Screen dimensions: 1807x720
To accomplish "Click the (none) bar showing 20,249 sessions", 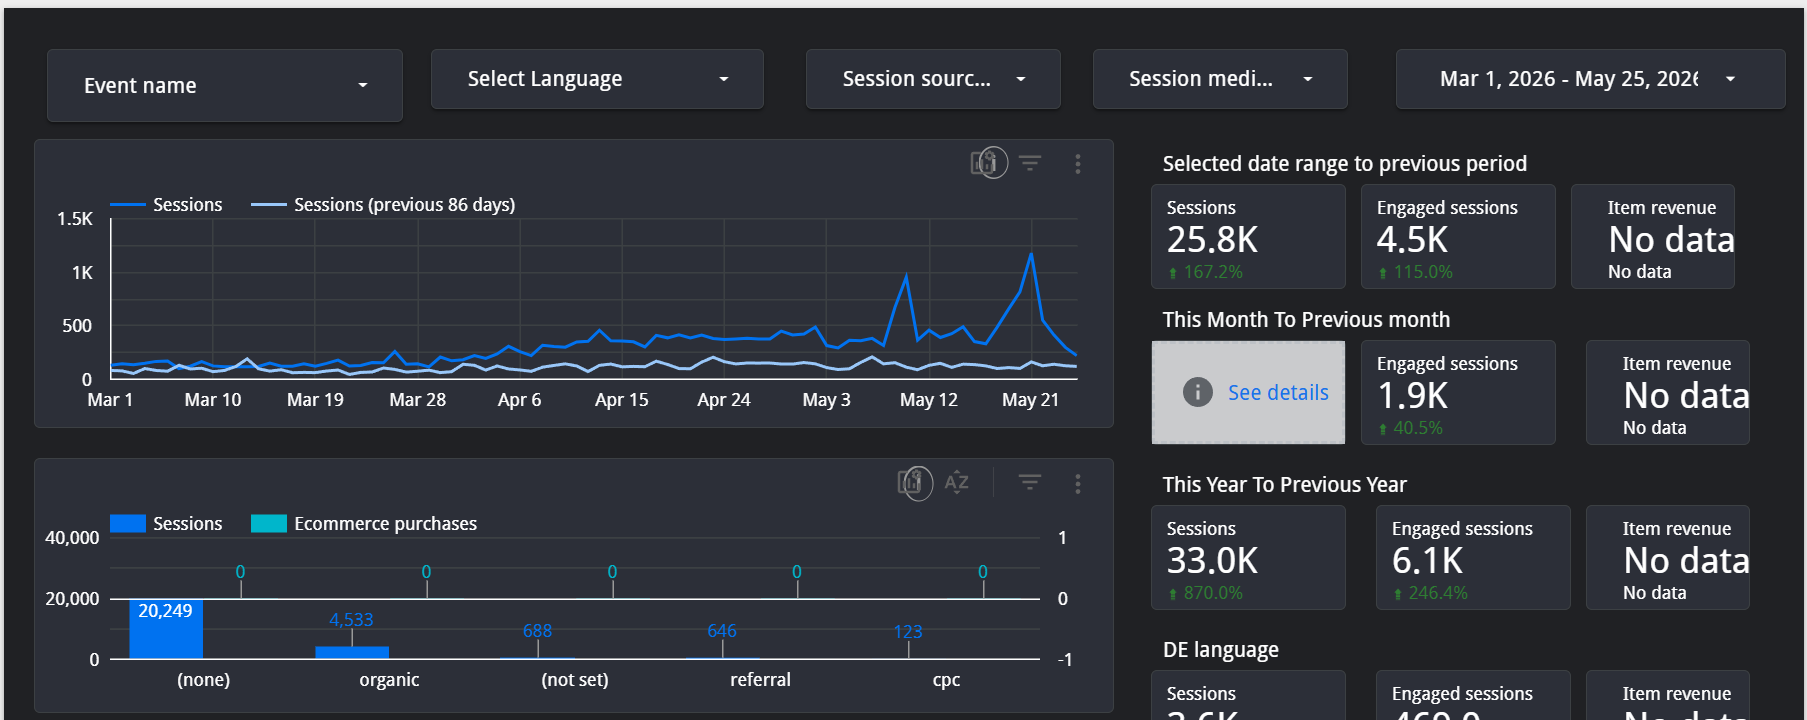I will (166, 629).
